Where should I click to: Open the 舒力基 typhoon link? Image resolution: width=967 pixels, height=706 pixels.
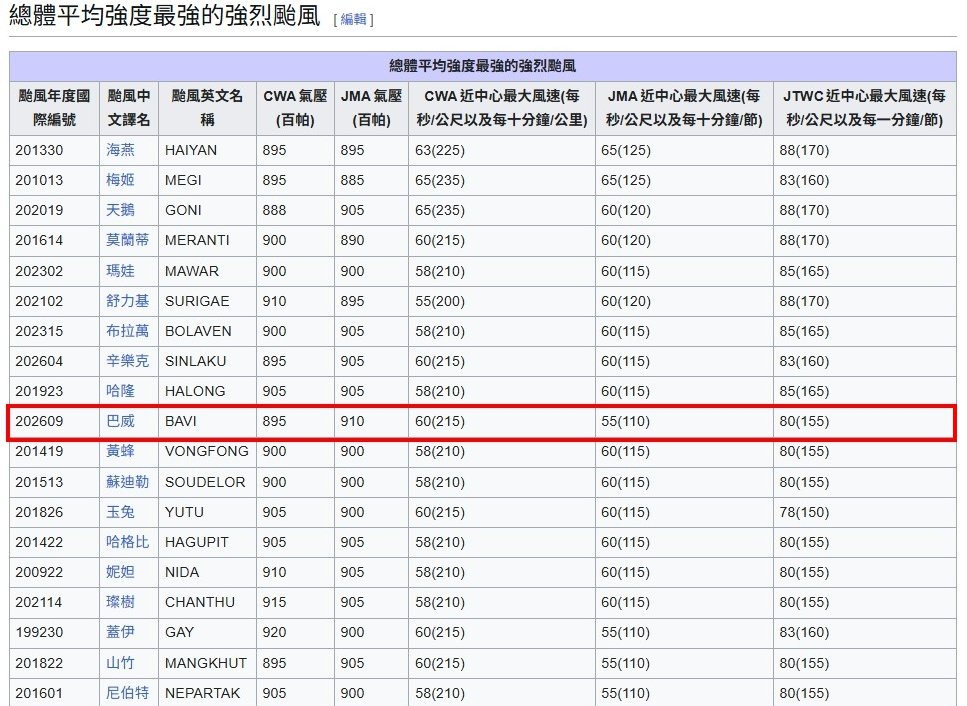coord(128,301)
